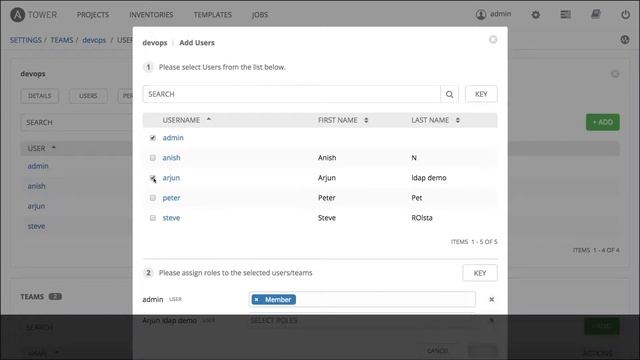Close the devops panel behind dialog
This screenshot has width=640, height=360.
615,74
